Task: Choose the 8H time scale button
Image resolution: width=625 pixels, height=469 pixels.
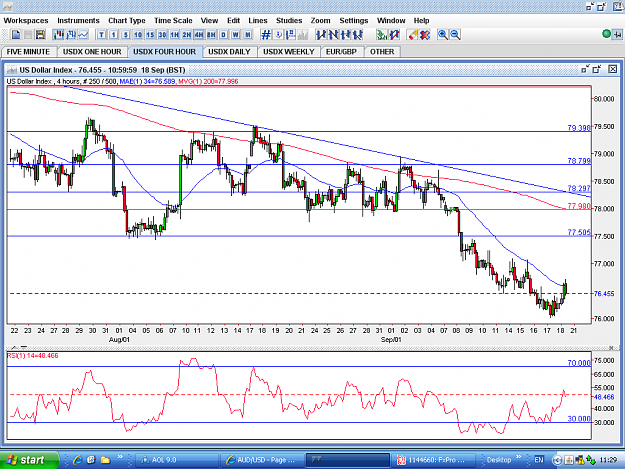Action: [211, 35]
